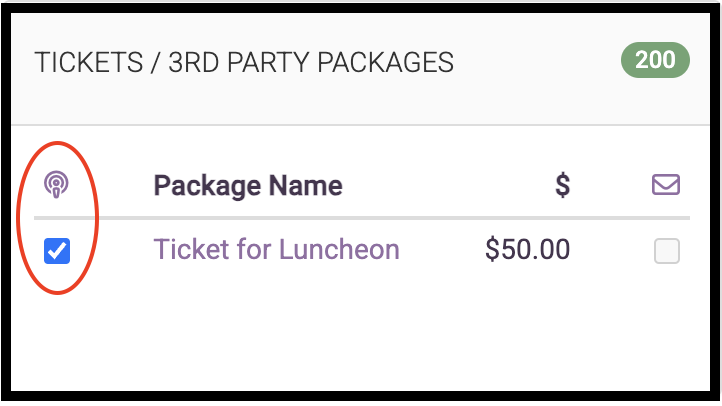
Task: Click the envelope email icon header
Action: click(x=666, y=185)
